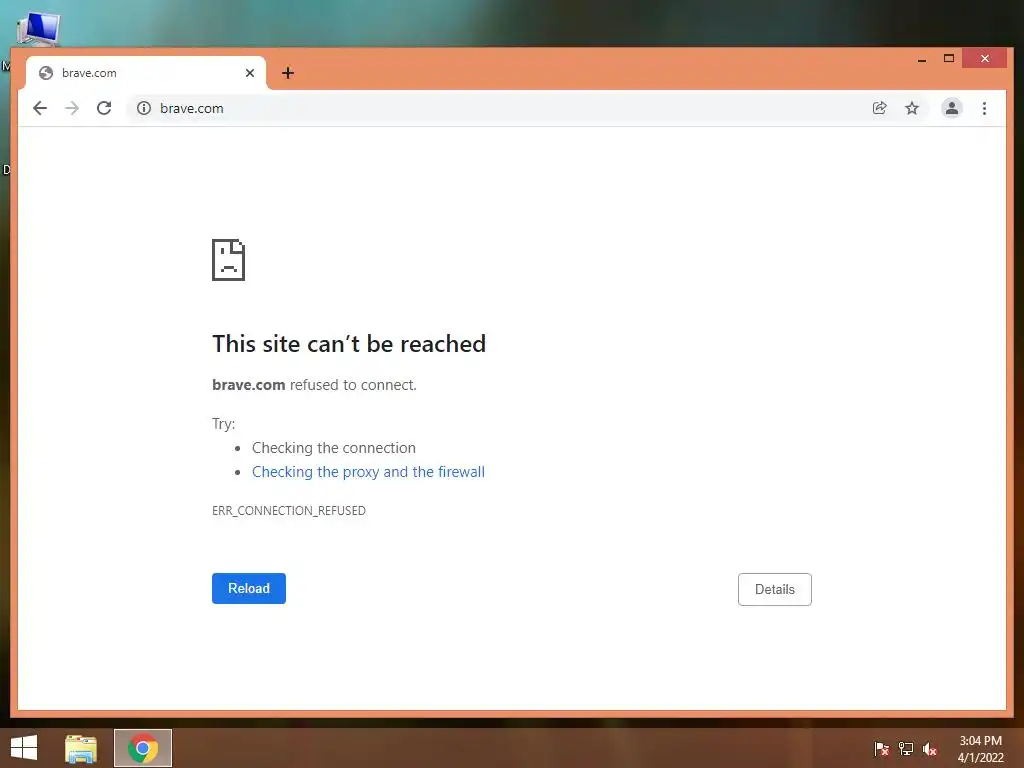Open the profile avatar button
Viewport: 1024px width, 768px height.
pyautogui.click(x=952, y=108)
